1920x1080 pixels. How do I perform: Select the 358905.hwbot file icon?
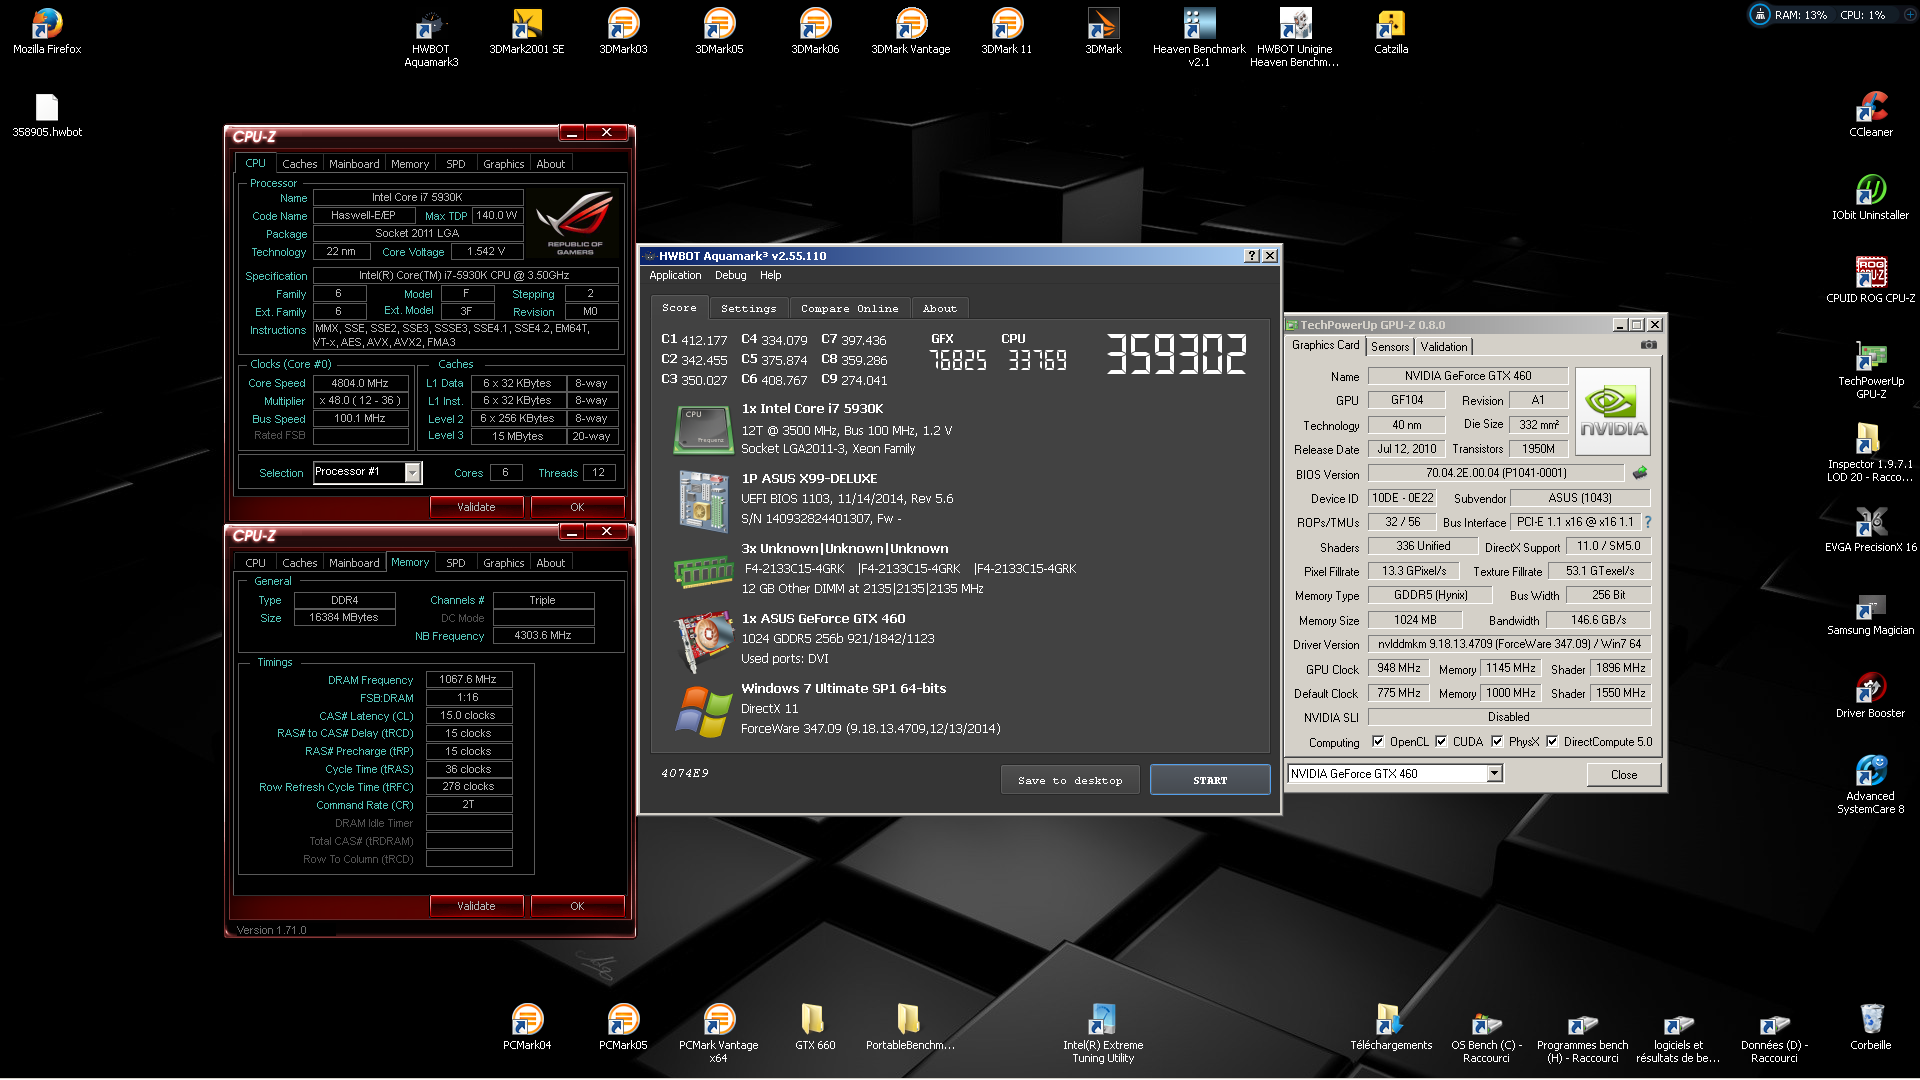[47, 114]
